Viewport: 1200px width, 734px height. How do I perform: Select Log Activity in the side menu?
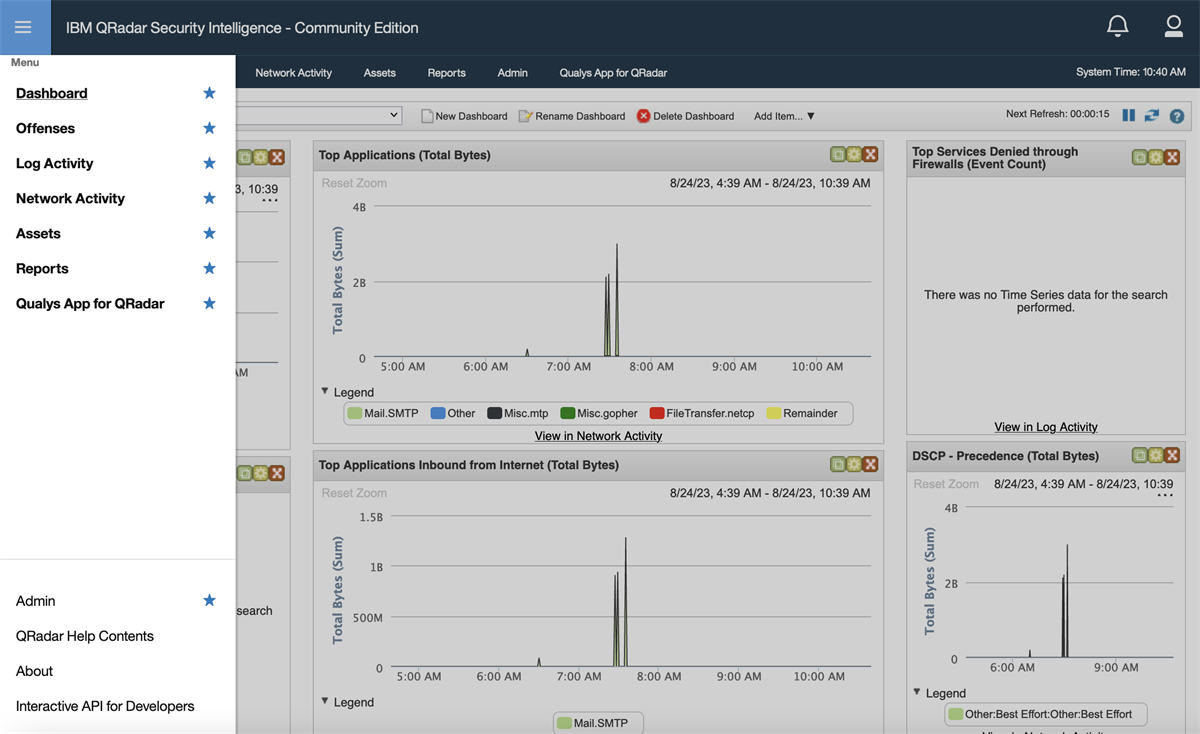tap(55, 163)
